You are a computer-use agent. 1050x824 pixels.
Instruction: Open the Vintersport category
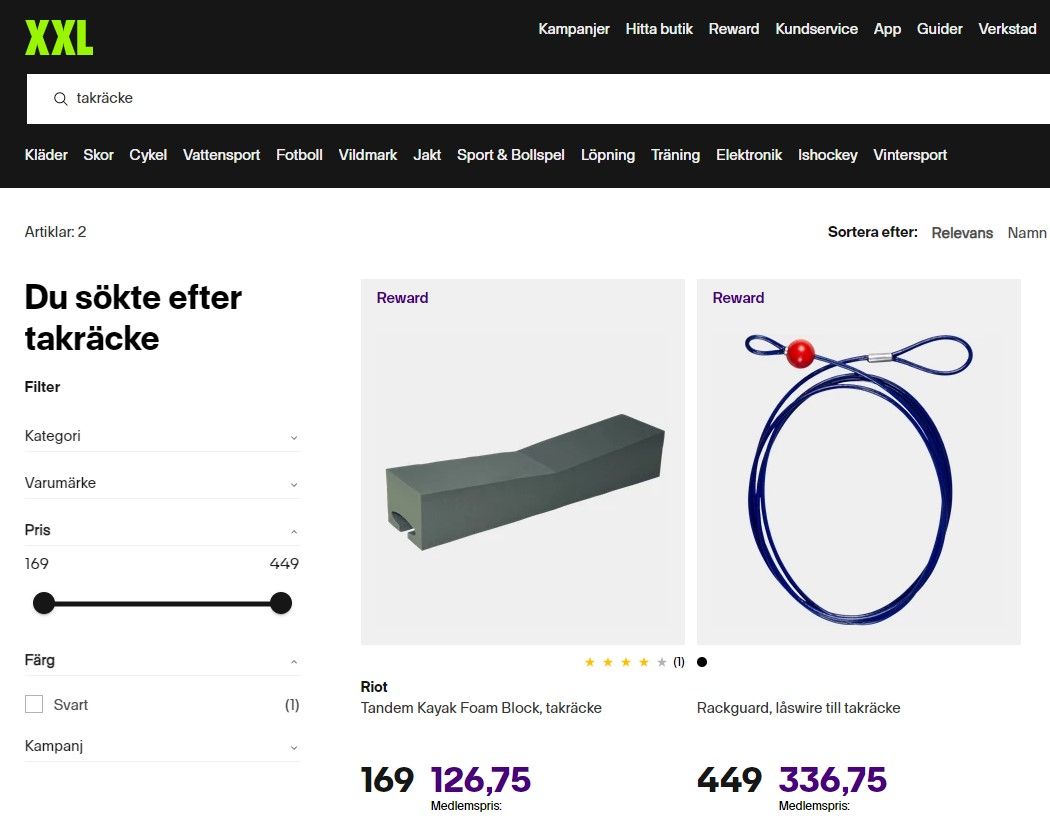click(910, 155)
